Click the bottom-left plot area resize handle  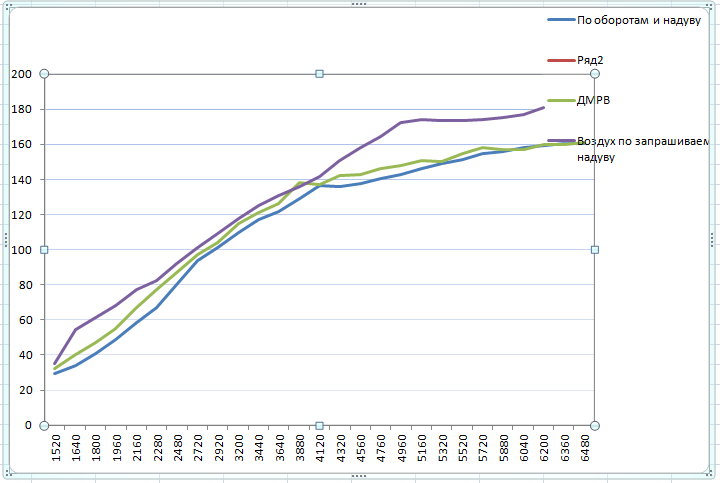44,425
